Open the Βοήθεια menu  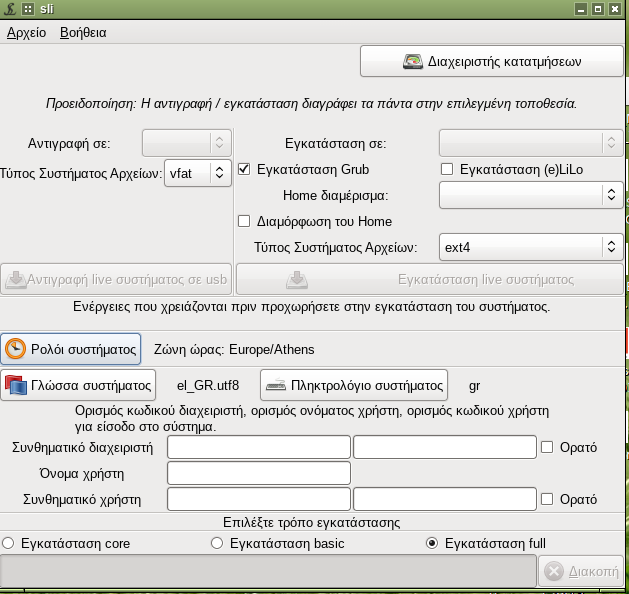(x=83, y=32)
